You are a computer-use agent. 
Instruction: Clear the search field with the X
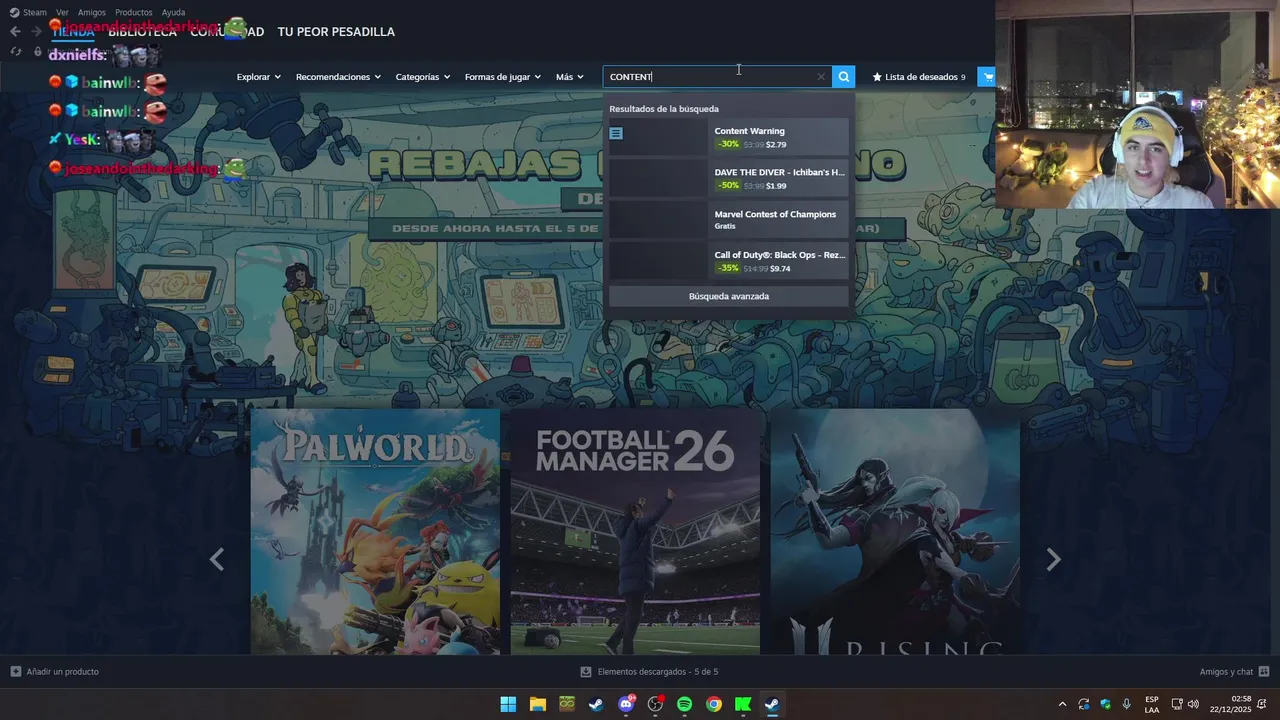coord(821,77)
